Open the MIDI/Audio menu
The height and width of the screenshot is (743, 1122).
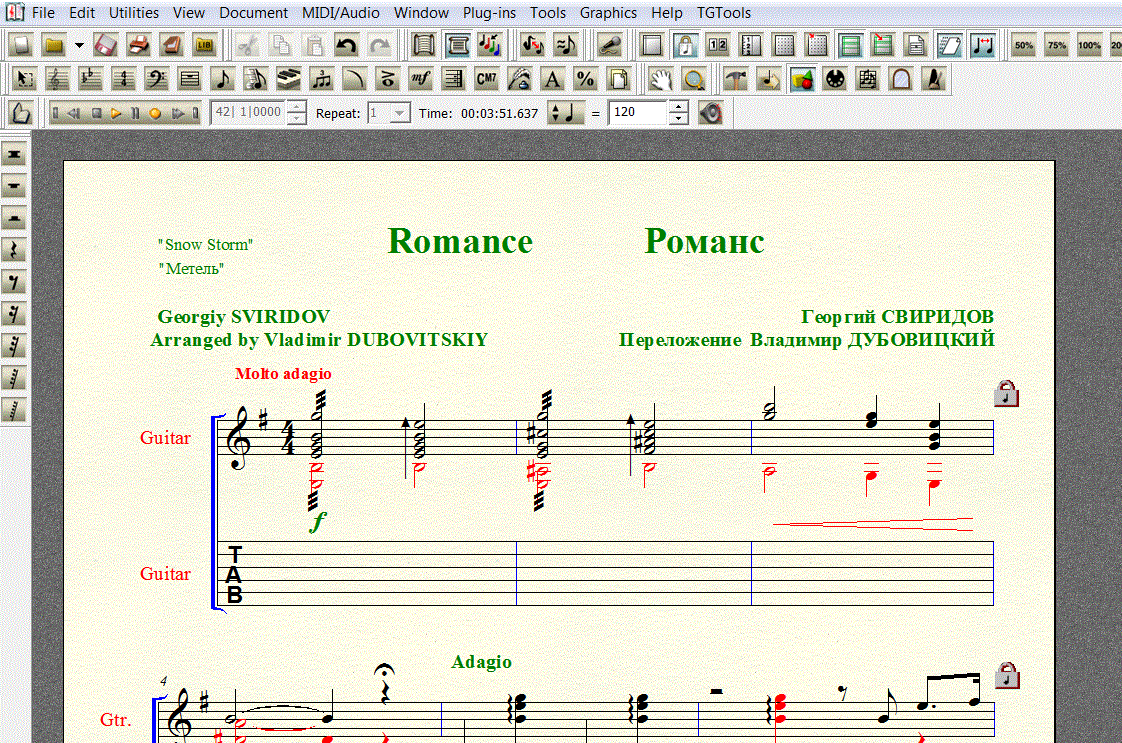point(341,13)
